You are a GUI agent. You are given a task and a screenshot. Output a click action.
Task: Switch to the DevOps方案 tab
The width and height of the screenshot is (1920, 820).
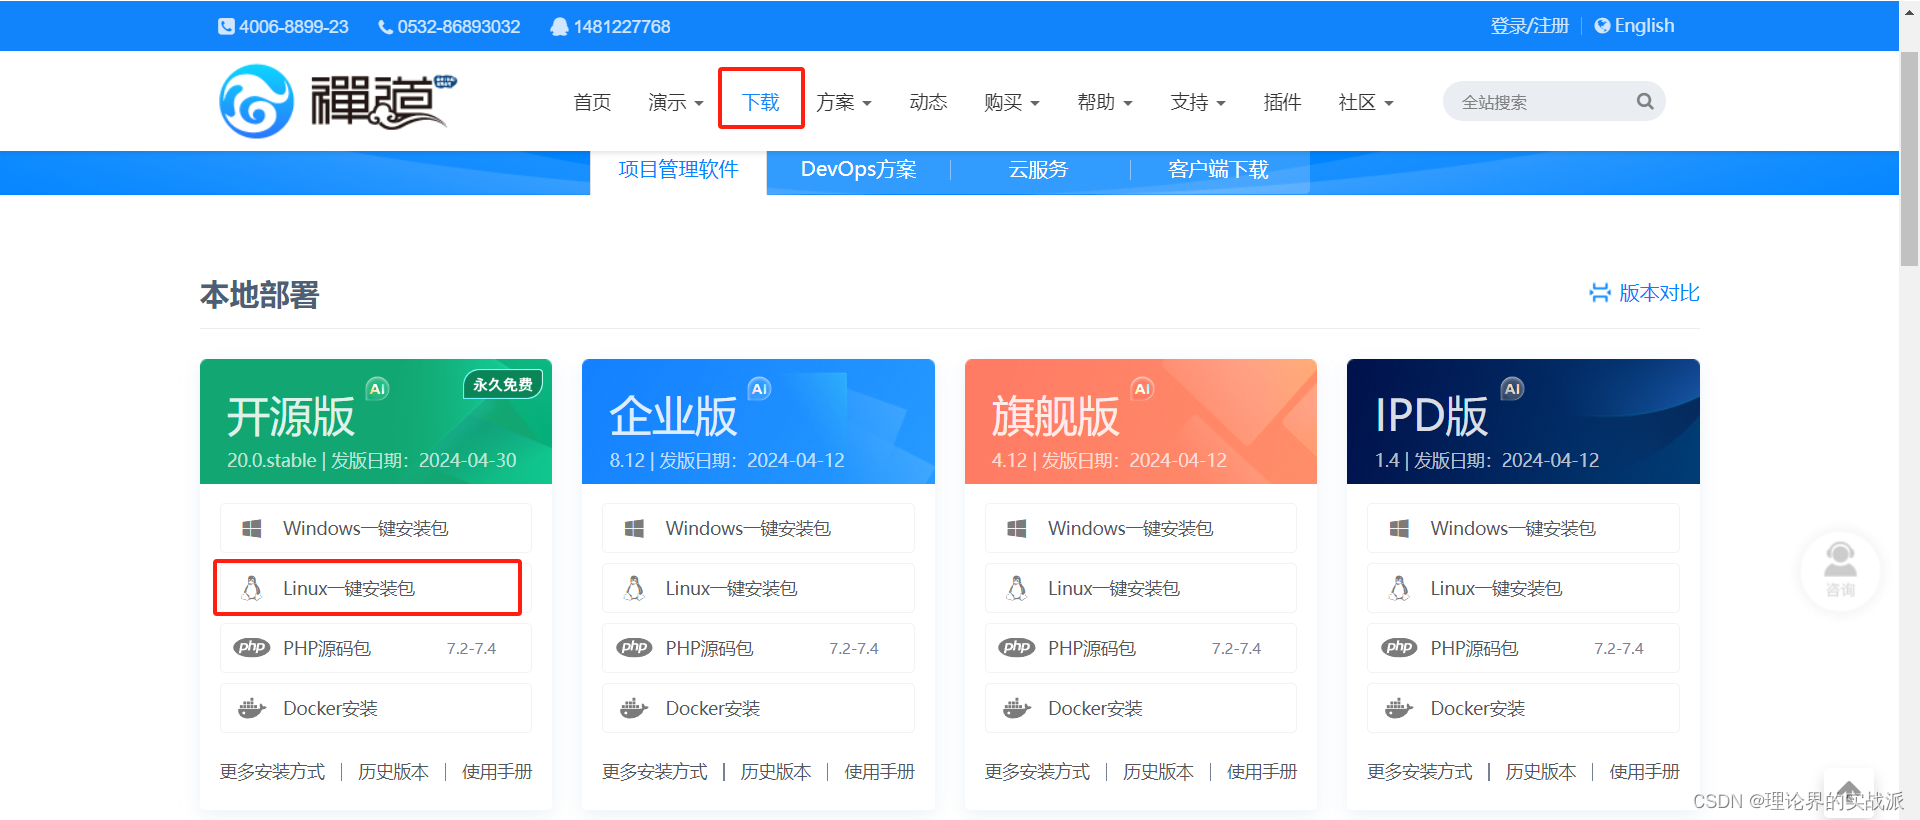click(858, 170)
